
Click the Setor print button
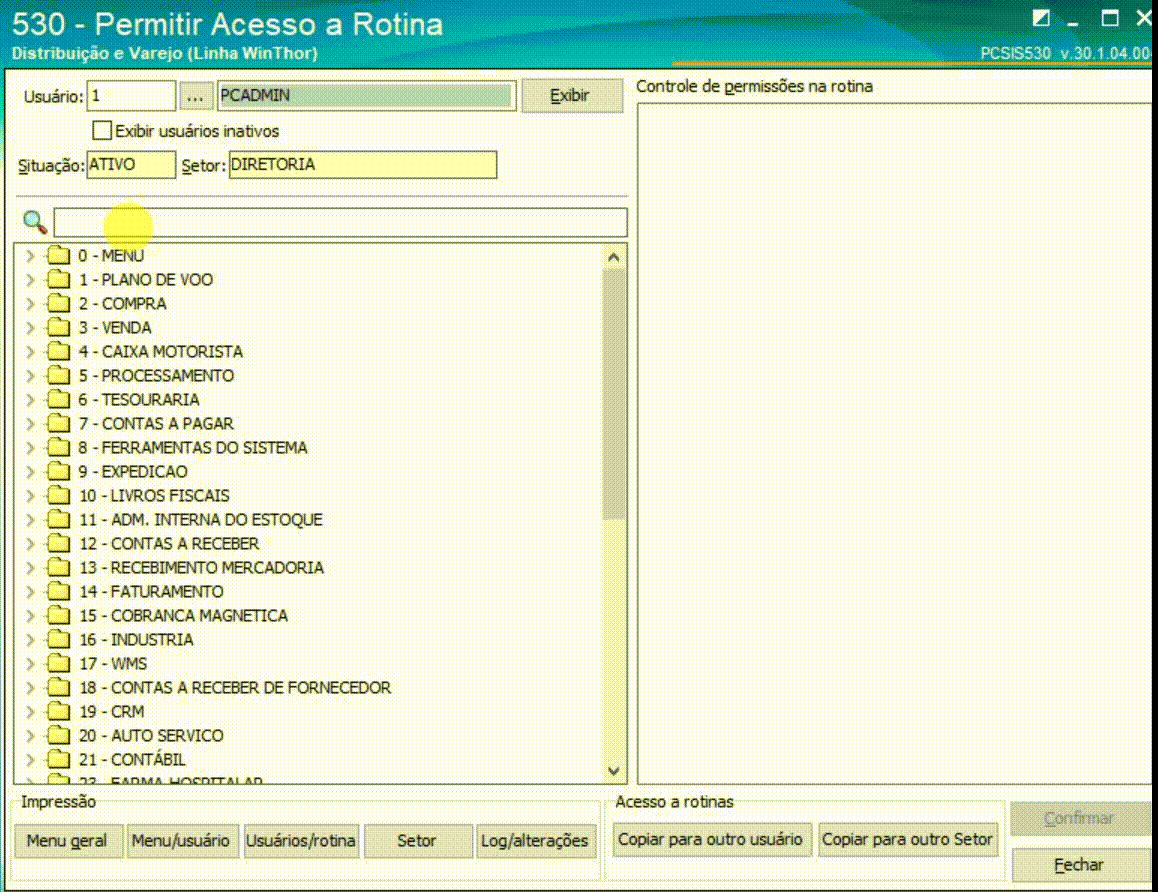[417, 840]
